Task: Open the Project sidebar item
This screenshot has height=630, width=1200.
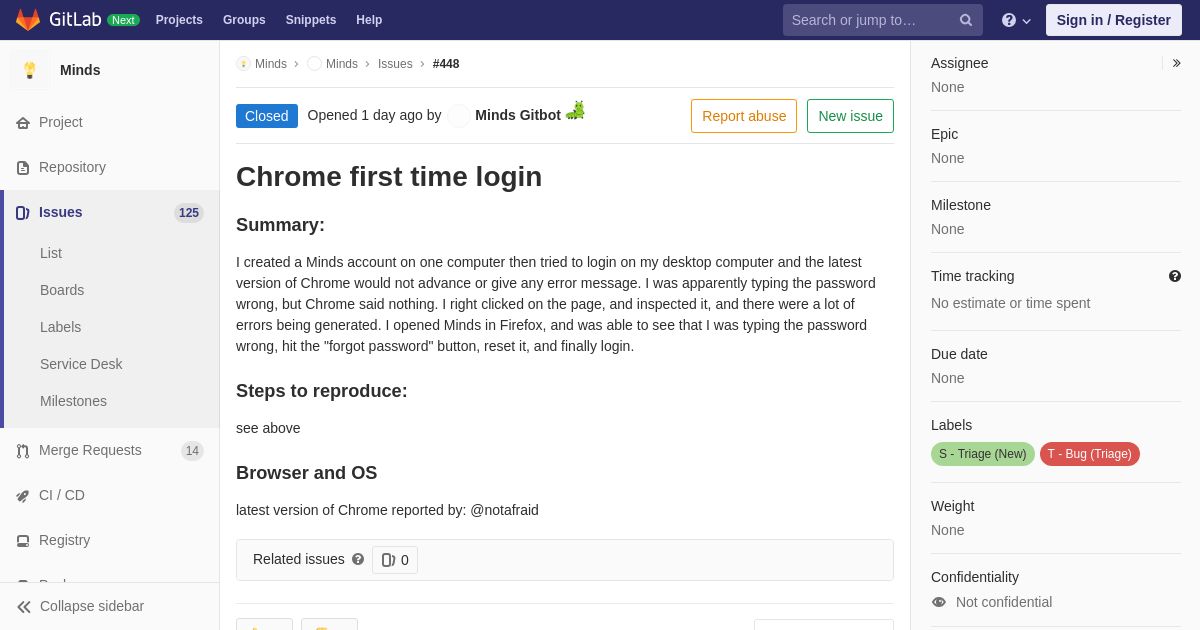Action: click(110, 122)
